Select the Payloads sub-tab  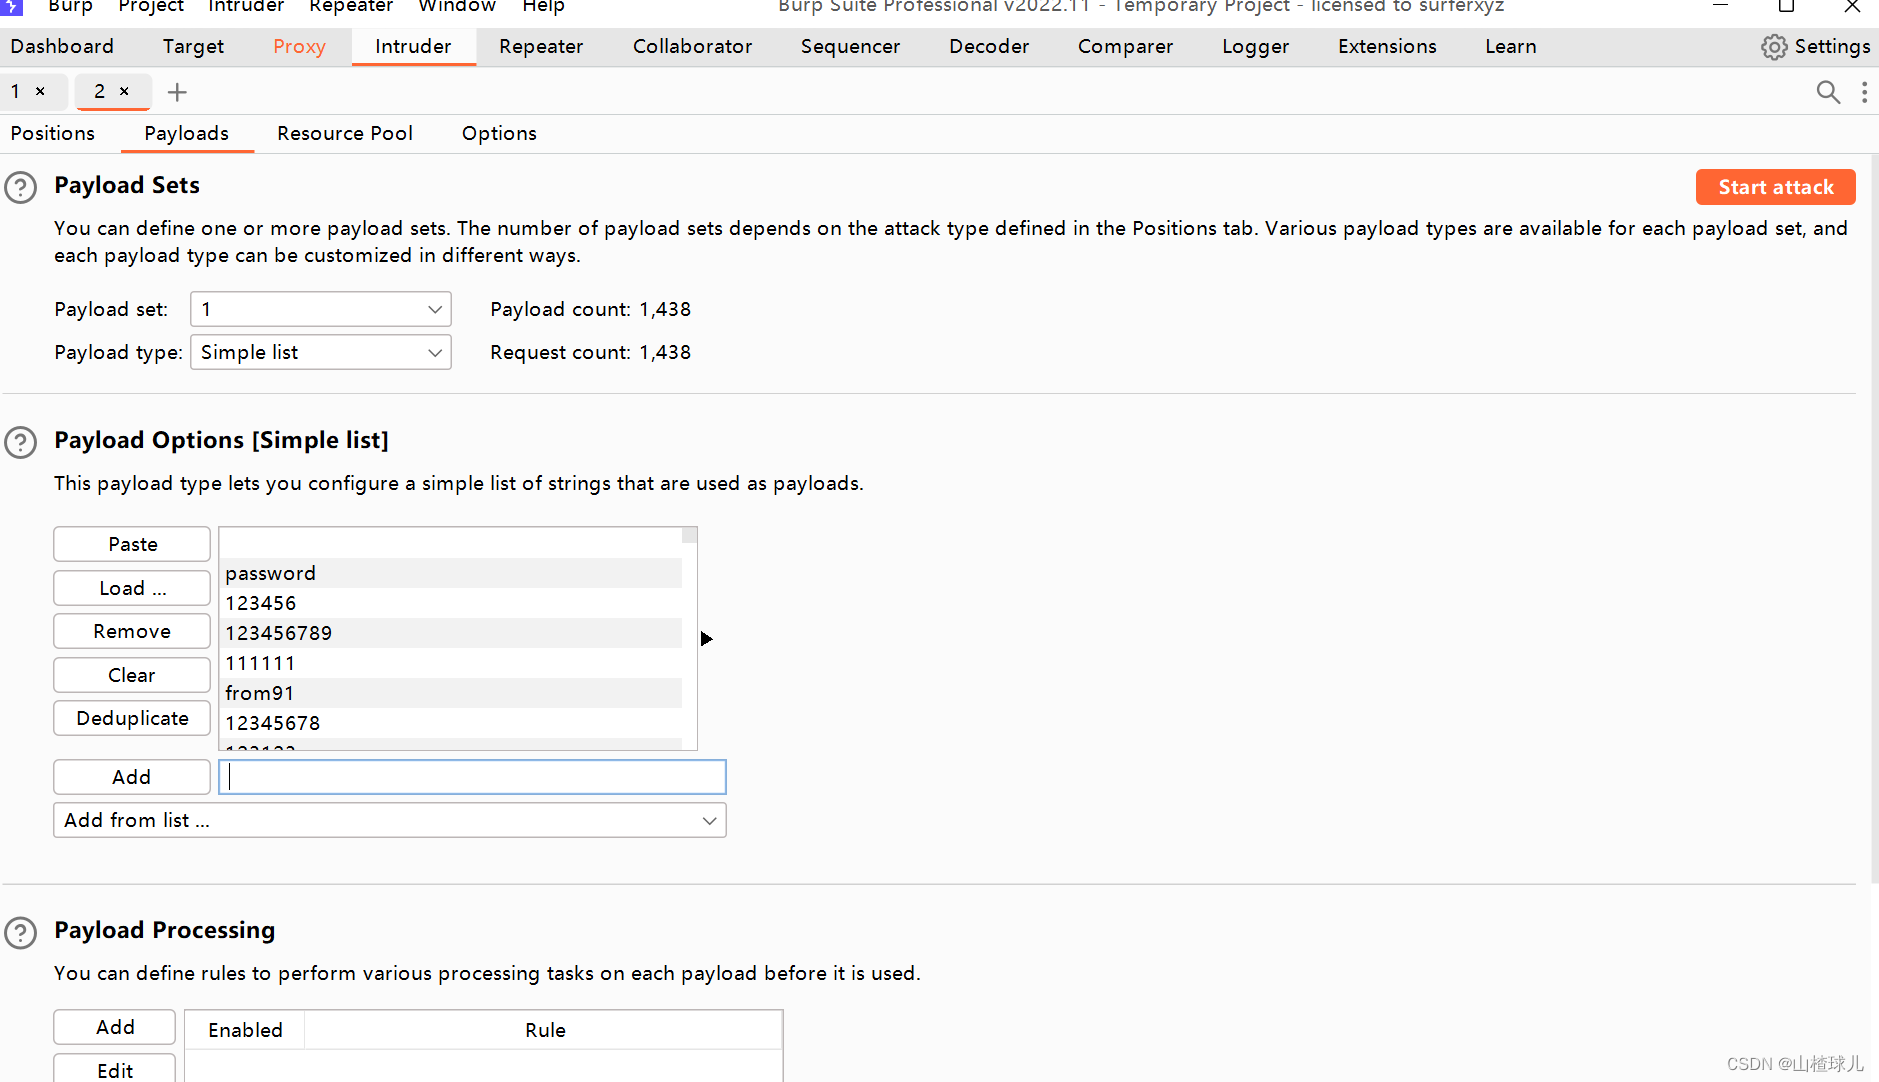pyautogui.click(x=186, y=133)
